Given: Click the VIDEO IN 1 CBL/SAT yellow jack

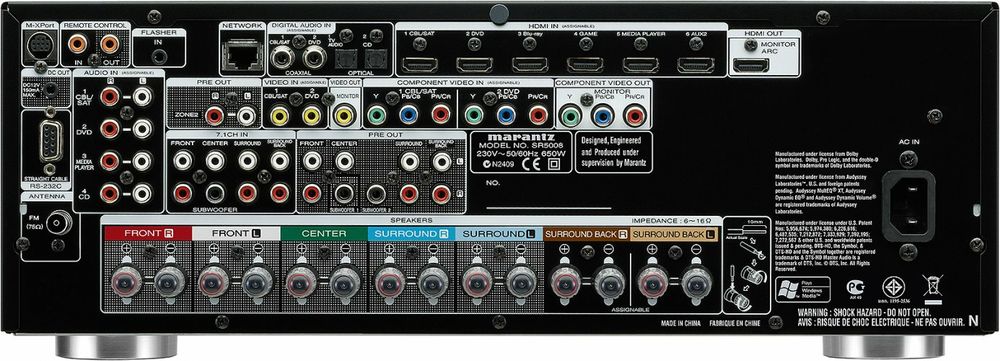Looking at the screenshot, I should coord(280,115).
